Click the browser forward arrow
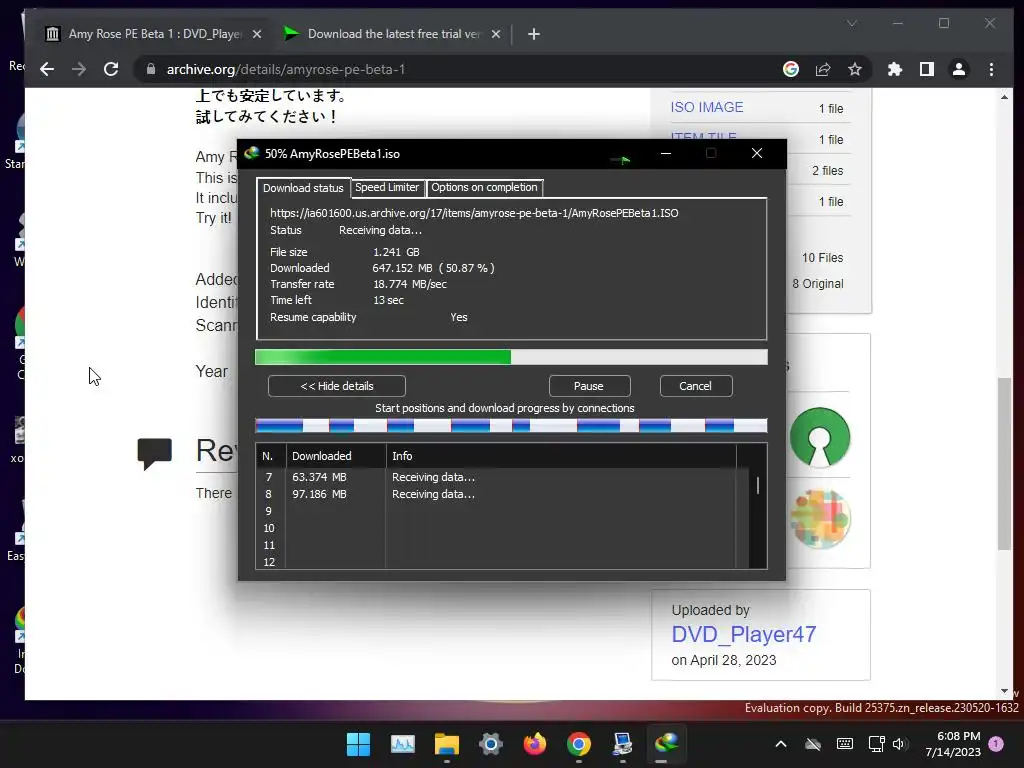This screenshot has height=768, width=1024. tap(79, 69)
